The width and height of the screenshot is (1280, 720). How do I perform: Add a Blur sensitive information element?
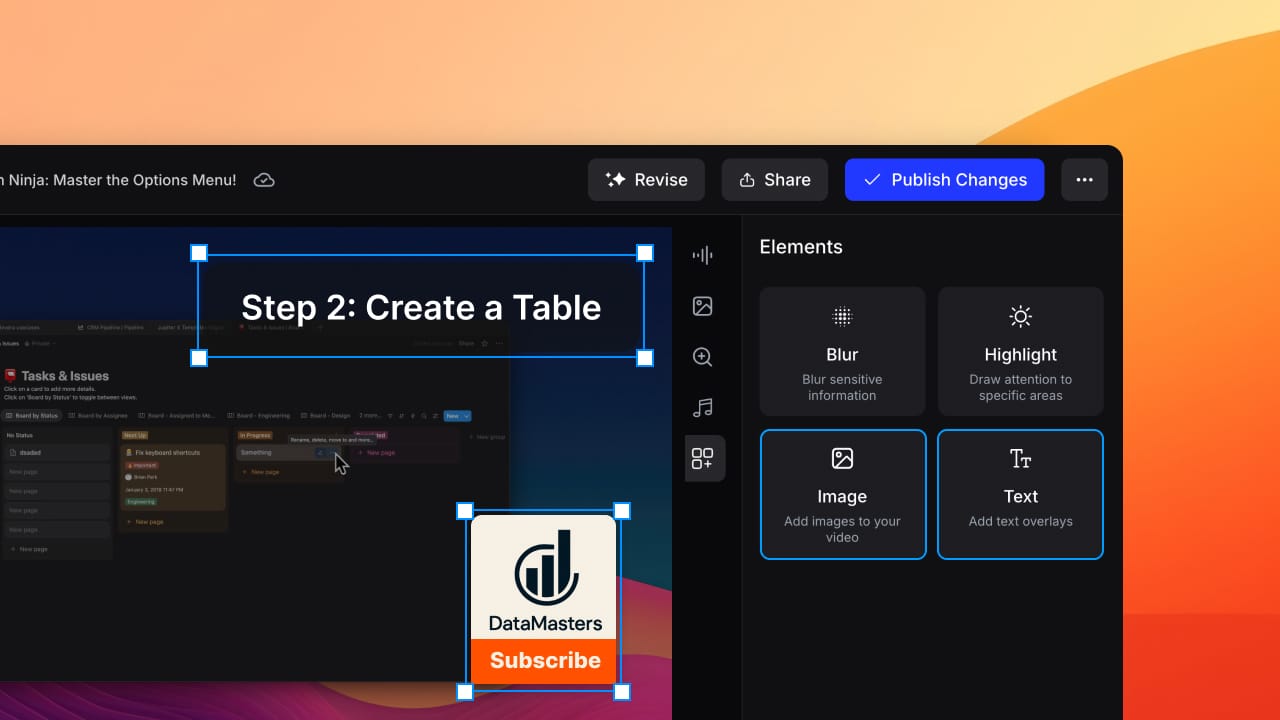(842, 351)
